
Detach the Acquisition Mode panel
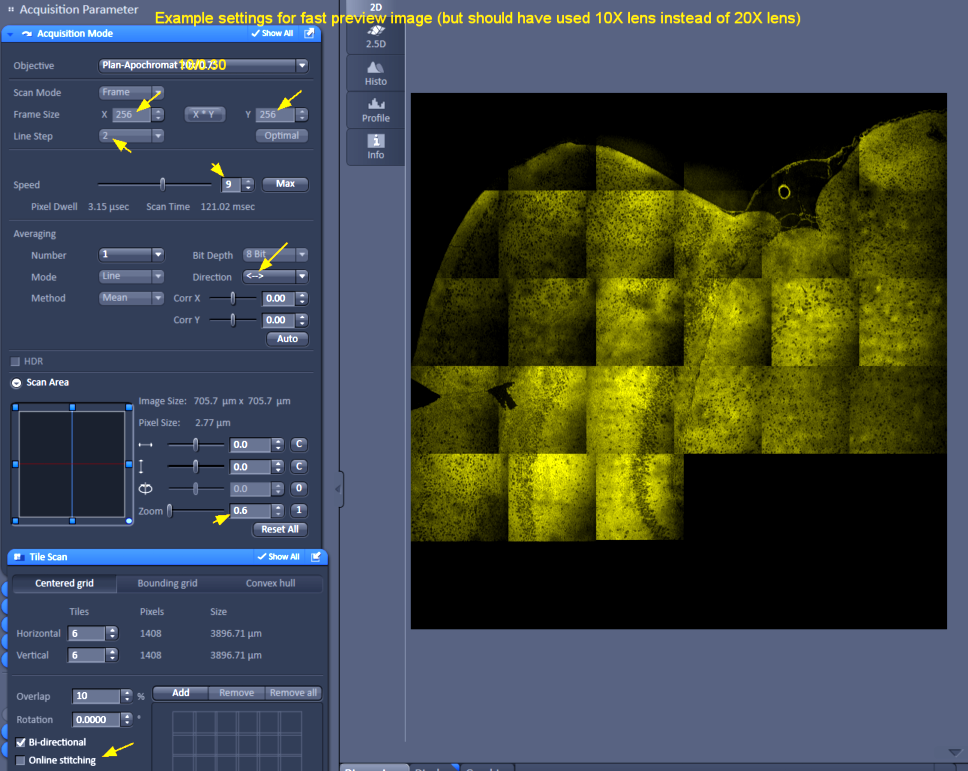click(x=309, y=33)
